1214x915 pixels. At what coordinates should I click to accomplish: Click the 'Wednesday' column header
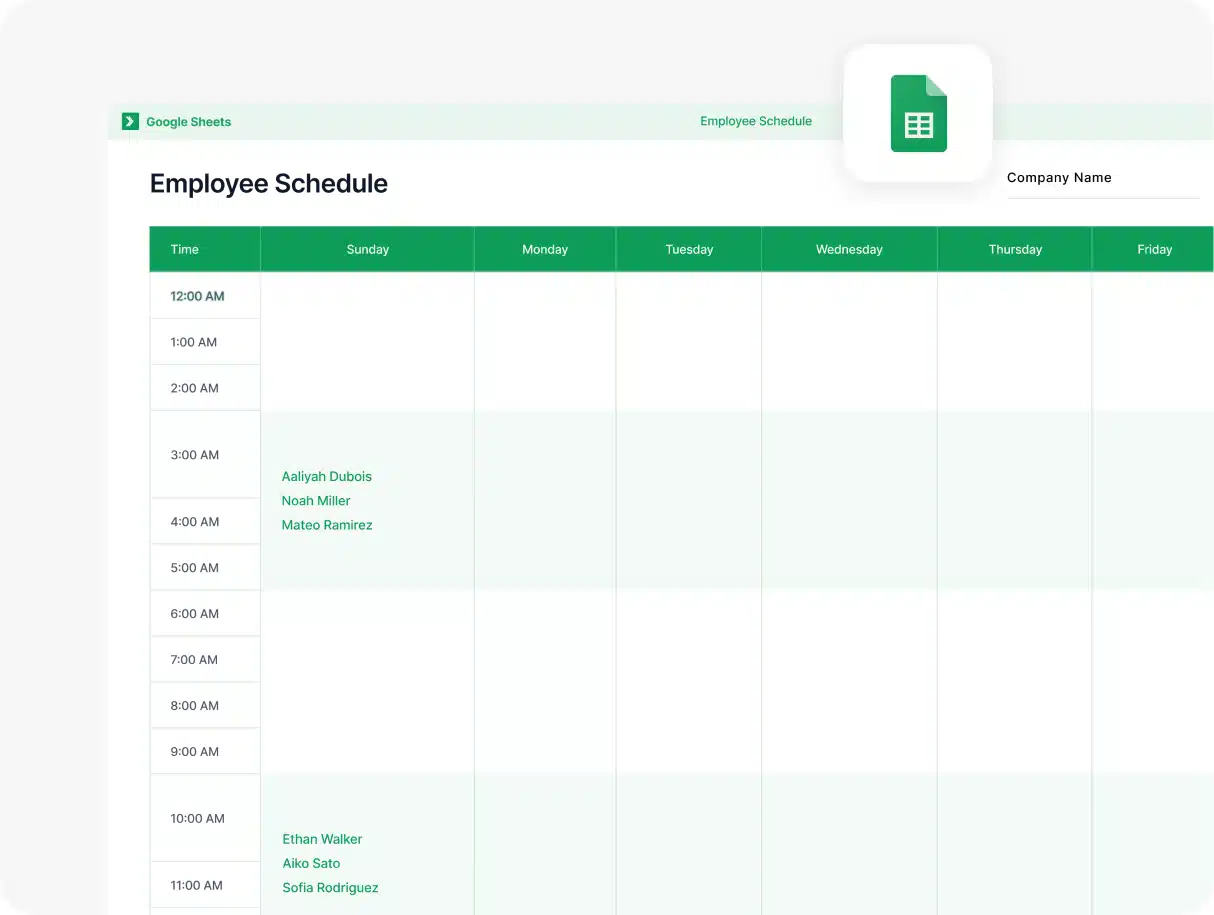pos(848,249)
